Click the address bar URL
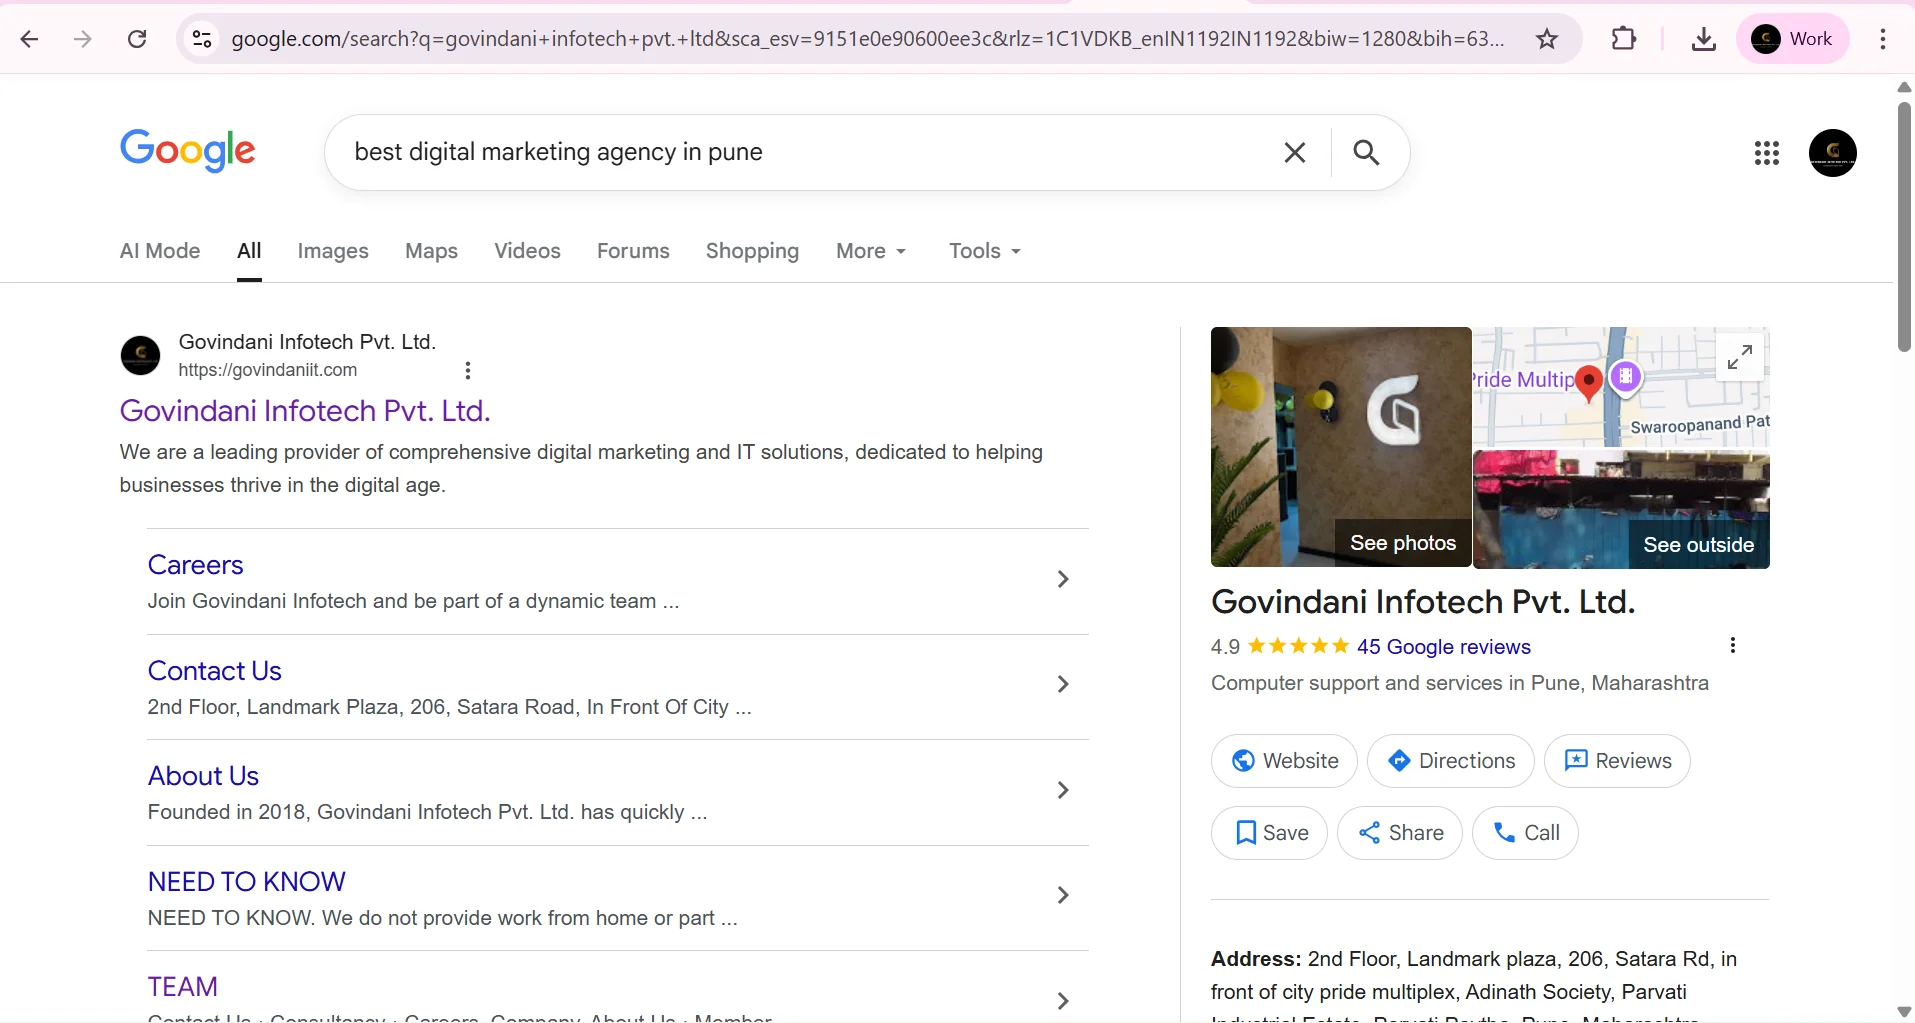The image size is (1915, 1023). point(867,39)
